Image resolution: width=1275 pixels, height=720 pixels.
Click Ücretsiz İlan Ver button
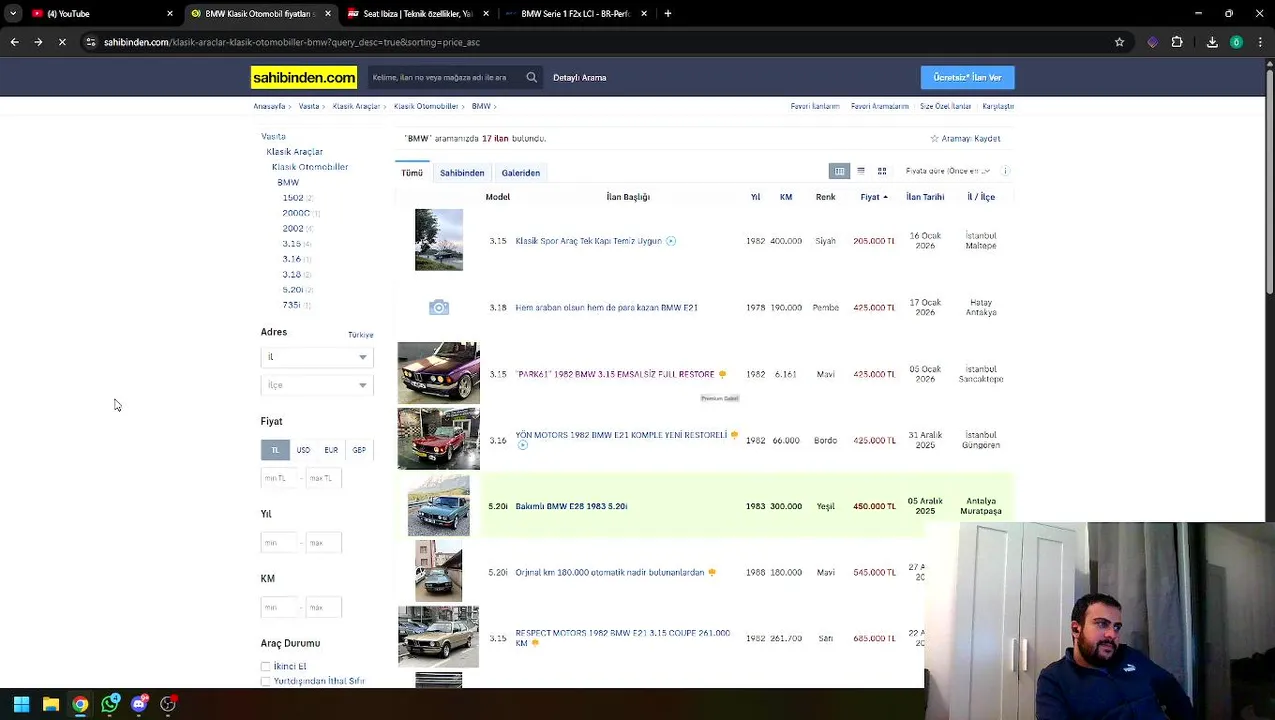pos(967,77)
